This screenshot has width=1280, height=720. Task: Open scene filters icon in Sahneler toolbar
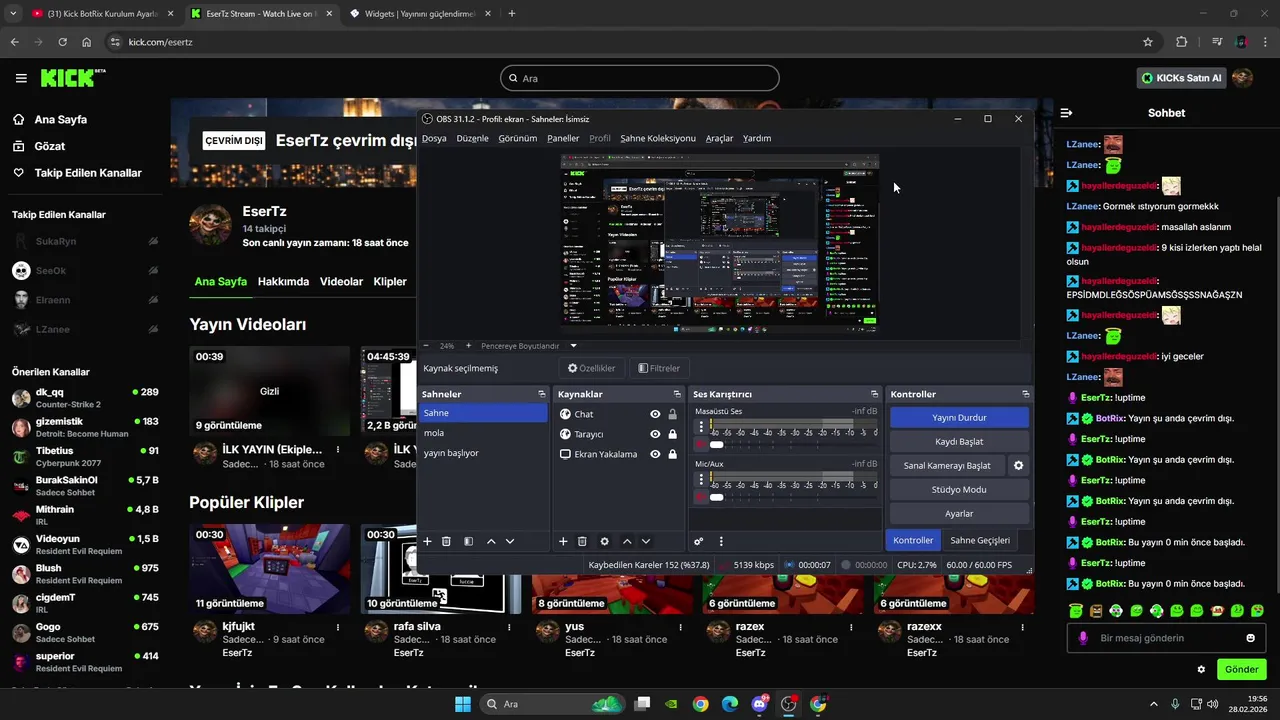(x=468, y=541)
